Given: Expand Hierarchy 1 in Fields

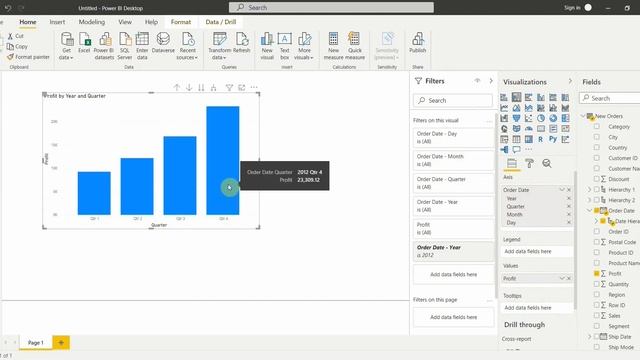Looking at the screenshot, I should pyautogui.click(x=589, y=189).
